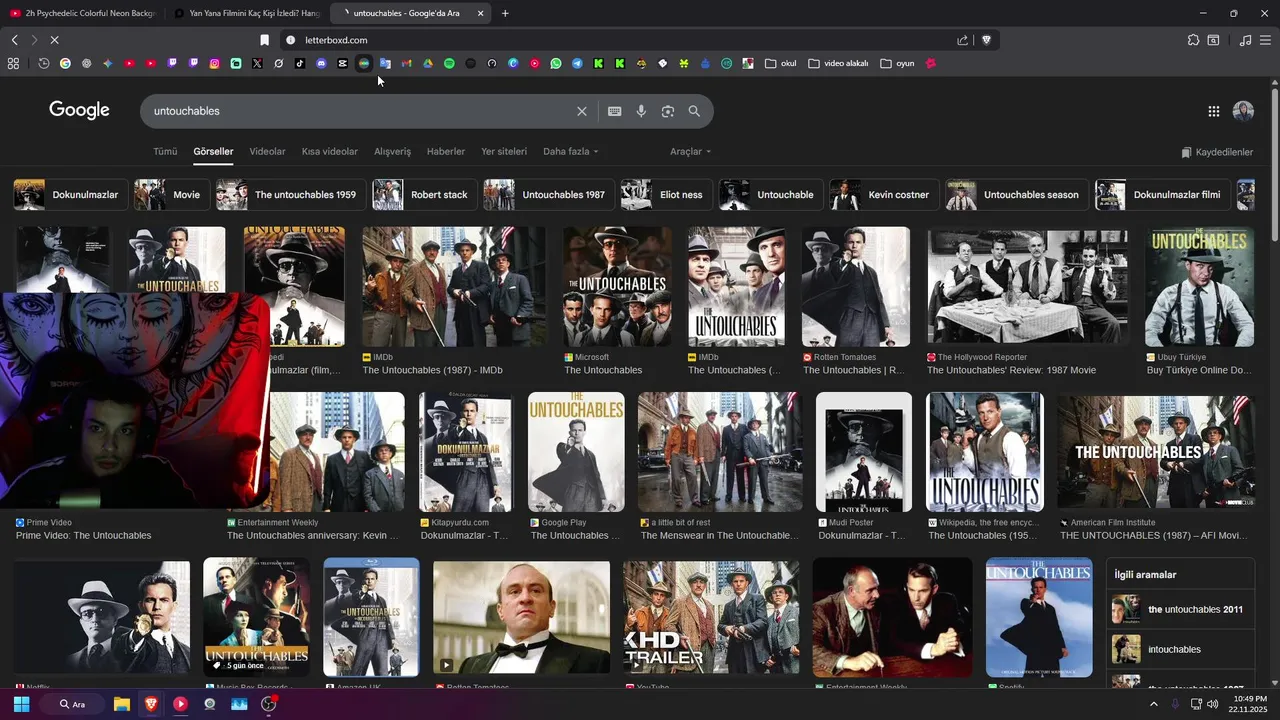The height and width of the screenshot is (720, 1280).
Task: Open the okul bookmarks folder
Action: click(x=781, y=63)
